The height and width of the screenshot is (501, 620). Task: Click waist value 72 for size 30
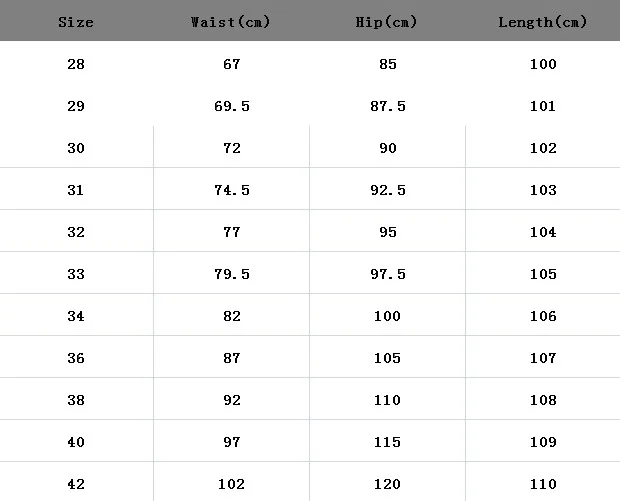pyautogui.click(x=232, y=148)
